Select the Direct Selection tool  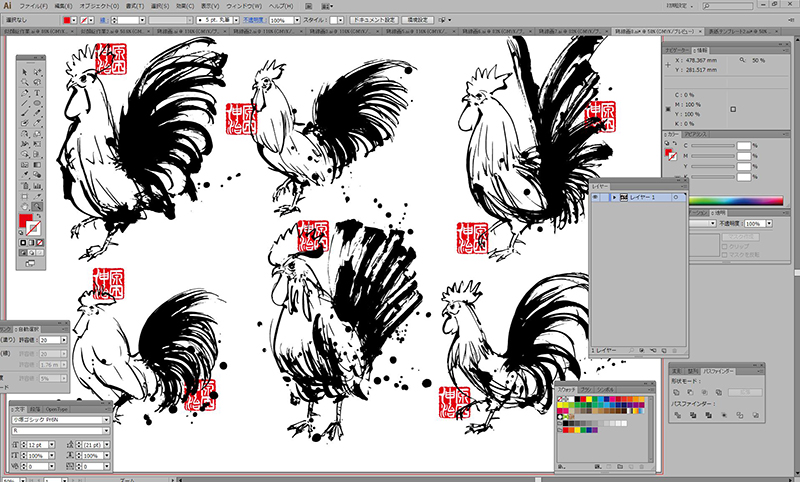(37, 72)
